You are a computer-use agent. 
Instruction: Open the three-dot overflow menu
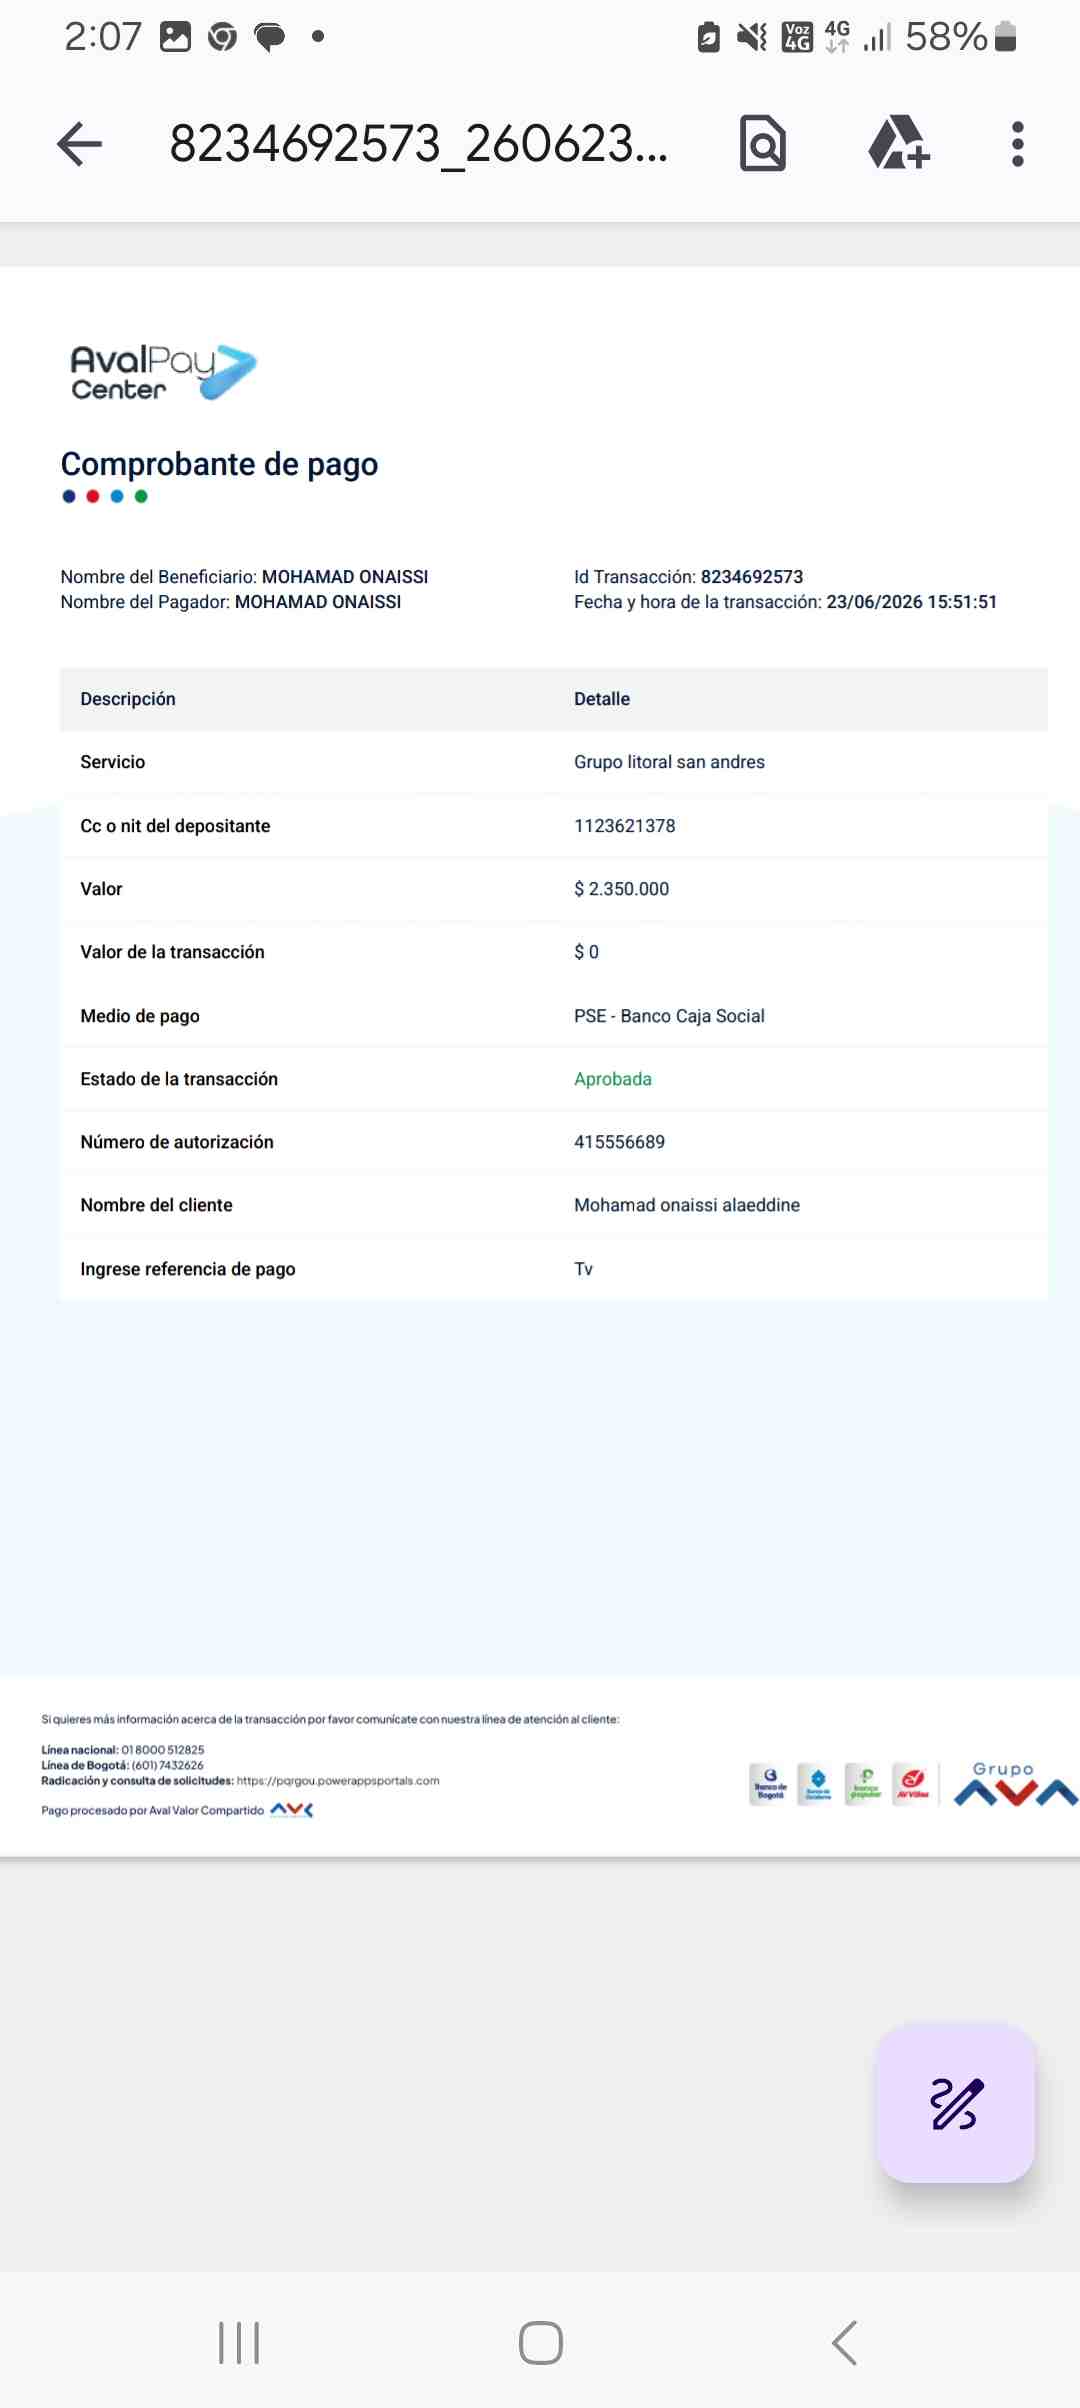point(1018,144)
